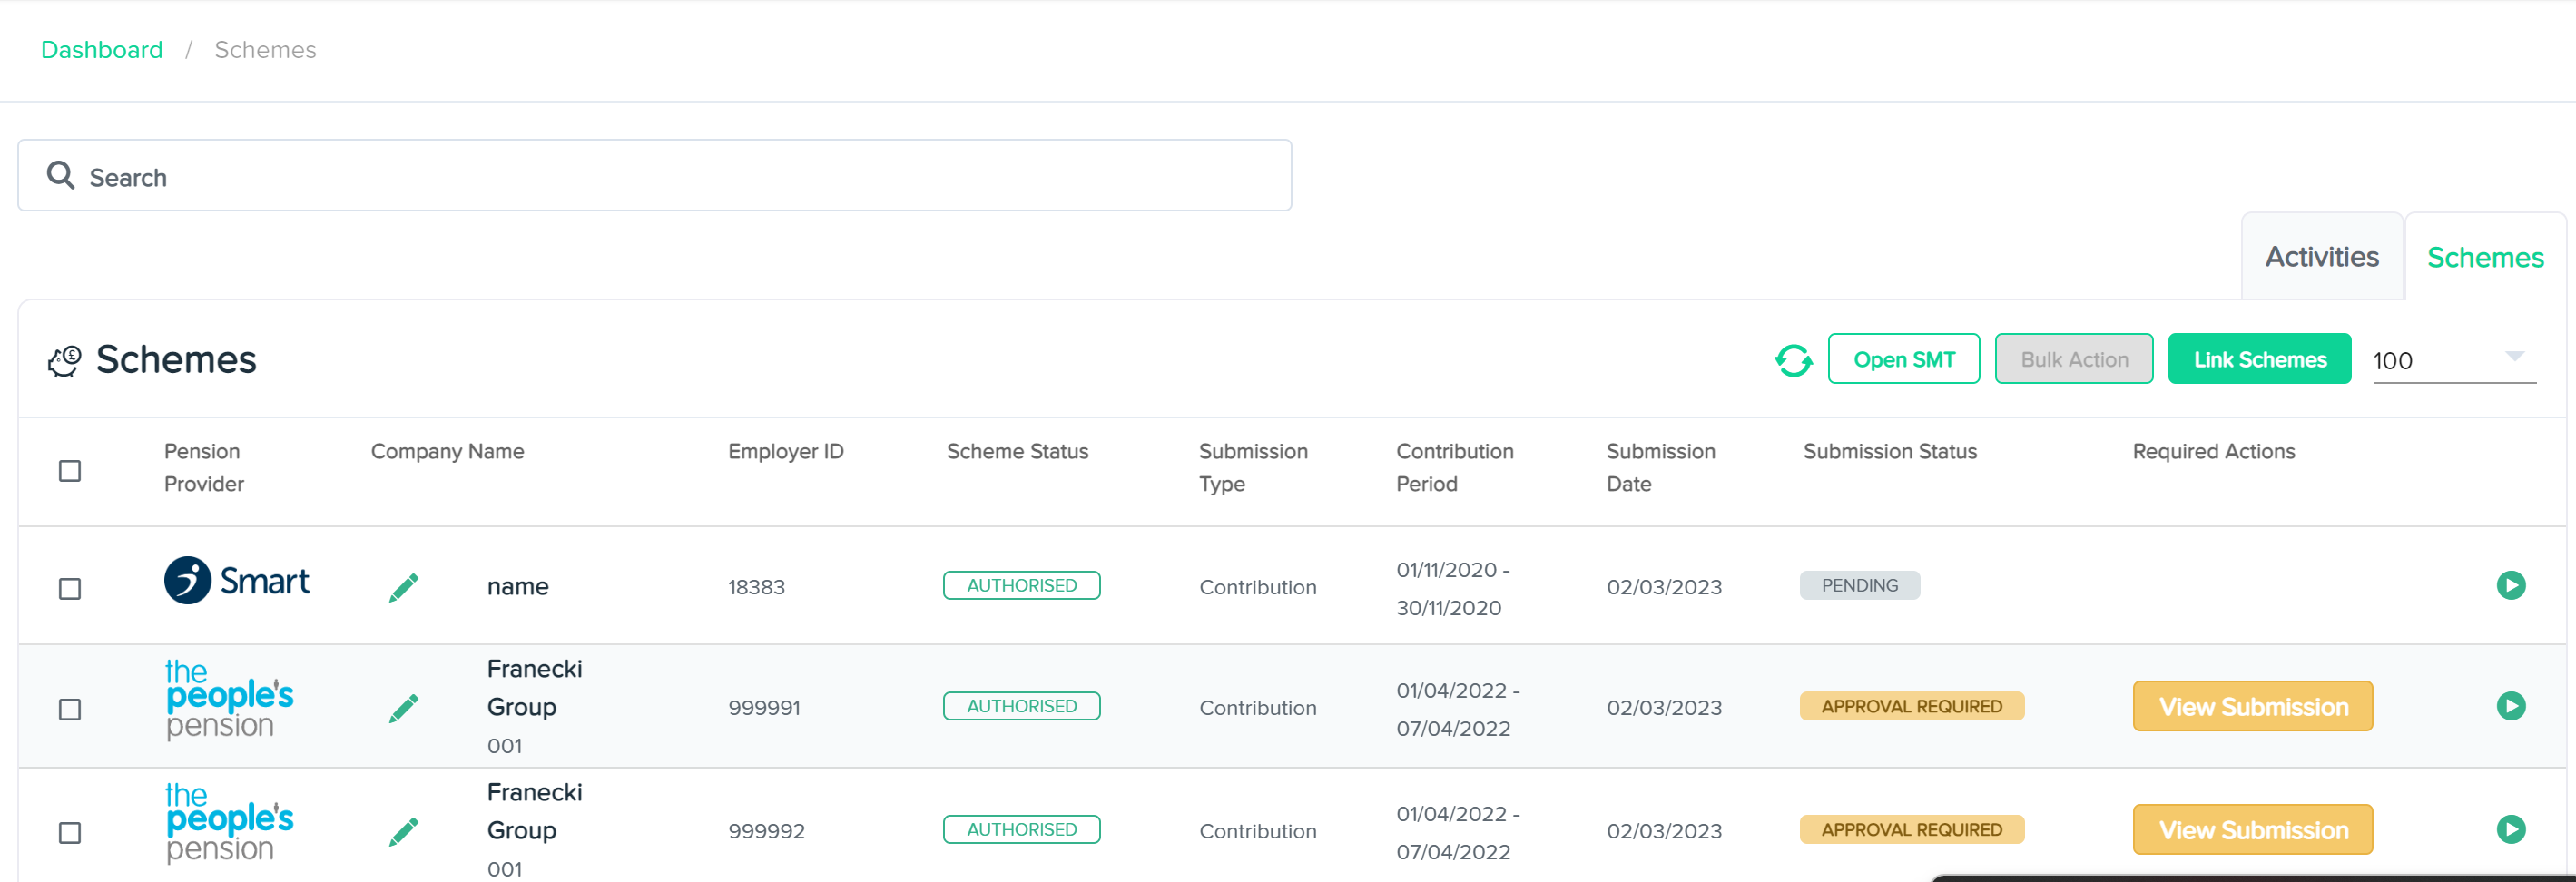2576x882 pixels.
Task: Click AUTHORISED badge for employer 999991
Action: (1021, 706)
